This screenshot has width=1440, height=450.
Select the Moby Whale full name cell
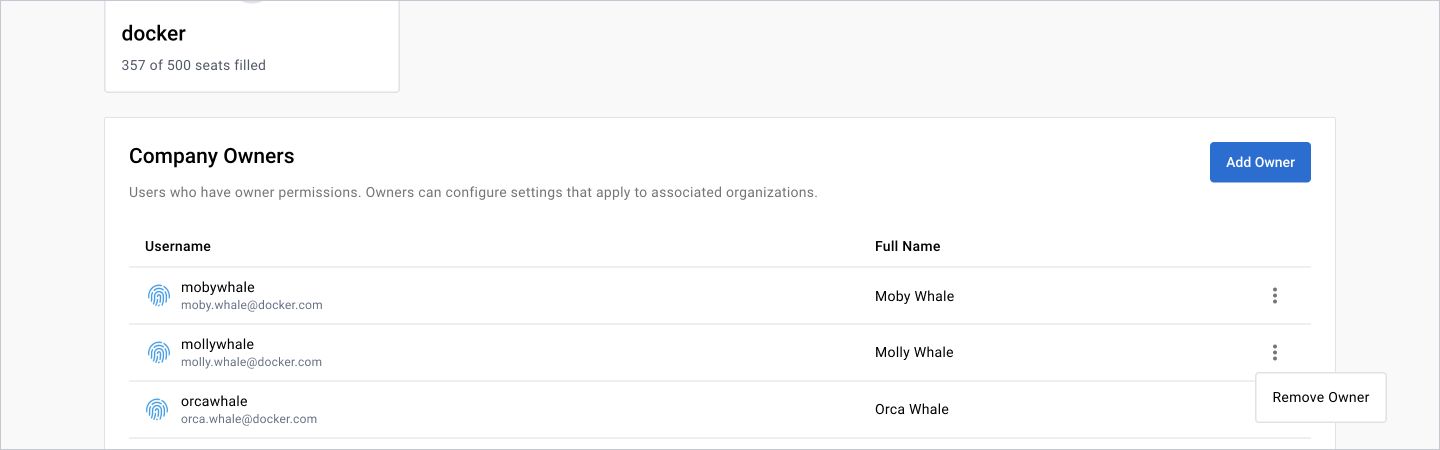coord(914,296)
